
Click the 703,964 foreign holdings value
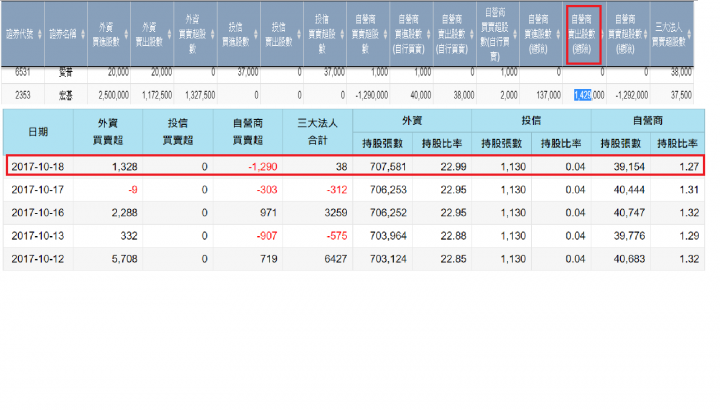[388, 236]
